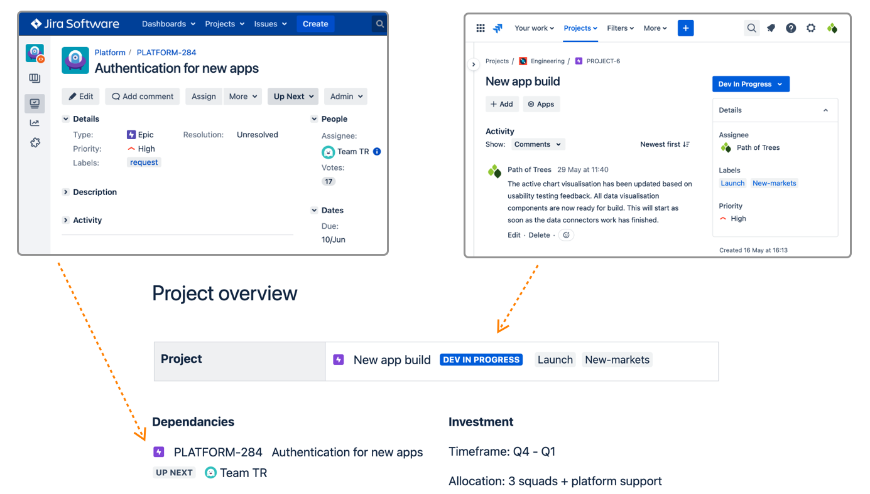Open the Up Next status dropdown
Image resolution: width=870 pixels, height=494 pixels.
pyautogui.click(x=292, y=96)
